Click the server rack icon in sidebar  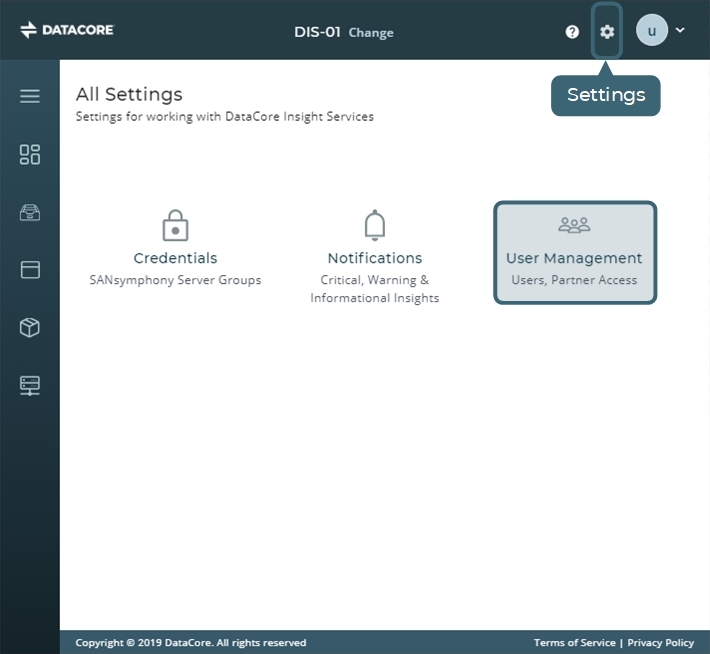click(30, 386)
